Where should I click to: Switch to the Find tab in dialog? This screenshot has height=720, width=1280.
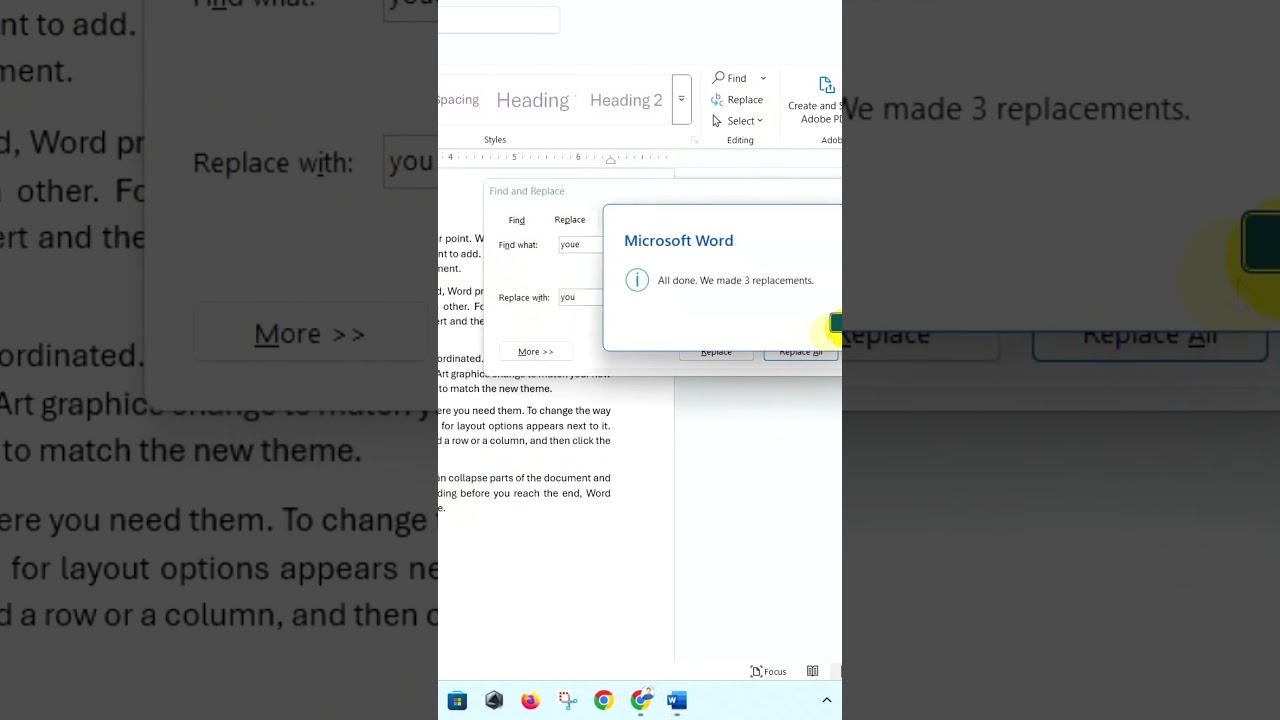point(516,220)
